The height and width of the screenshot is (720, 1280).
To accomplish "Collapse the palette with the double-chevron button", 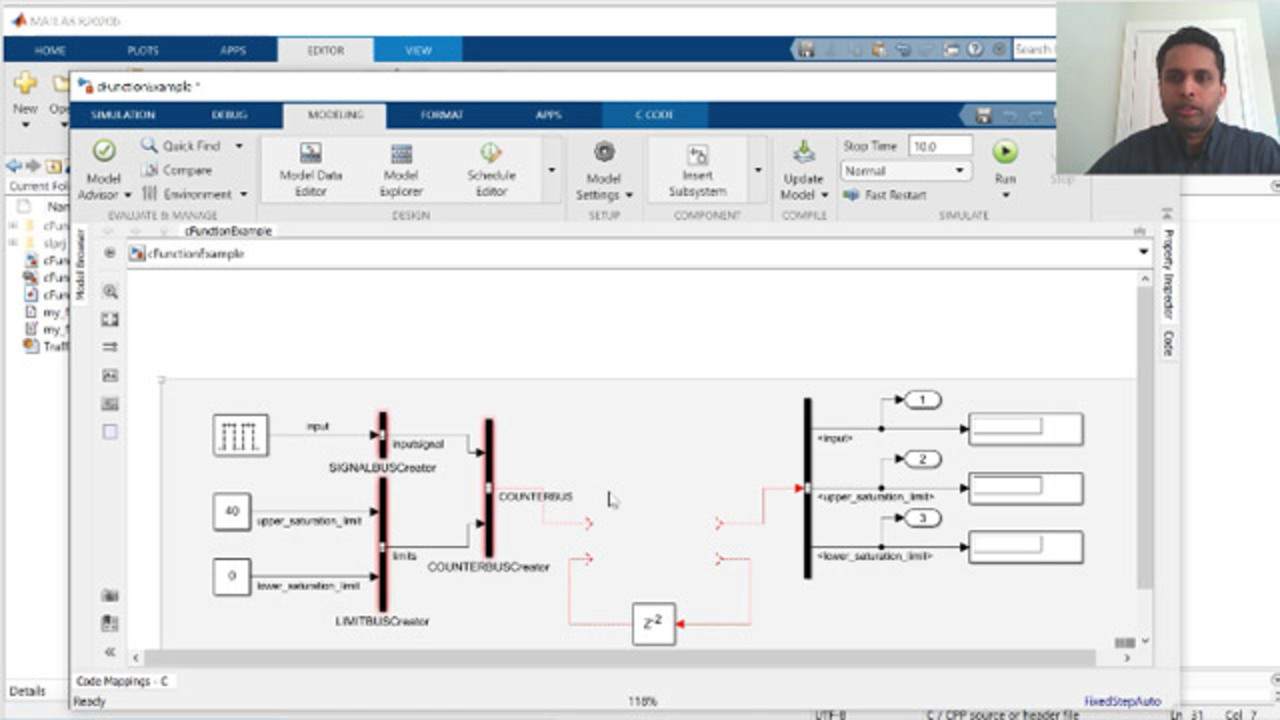I will coord(110,651).
